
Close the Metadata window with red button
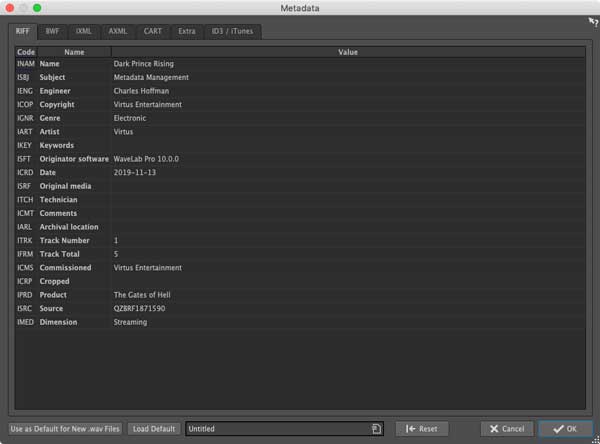10,8
